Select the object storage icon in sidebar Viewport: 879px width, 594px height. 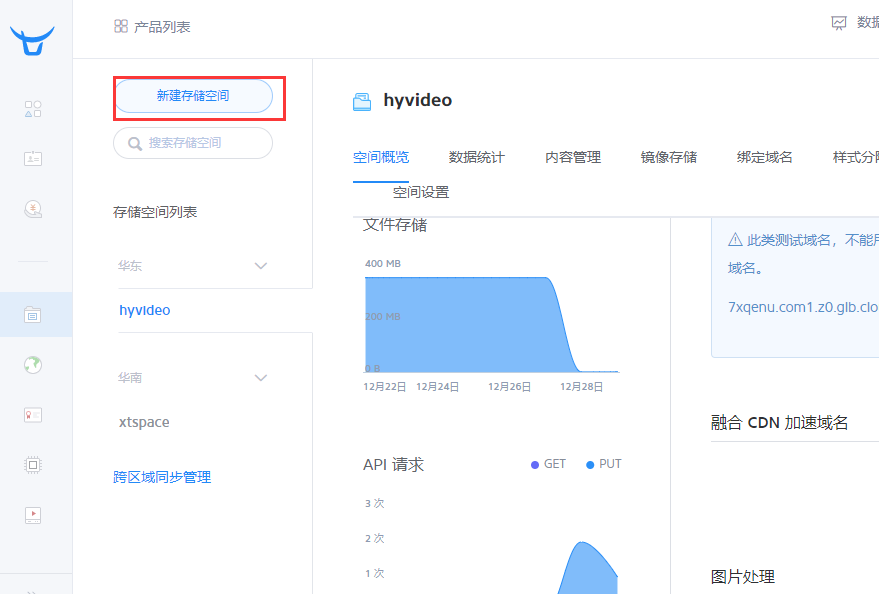click(x=33, y=315)
